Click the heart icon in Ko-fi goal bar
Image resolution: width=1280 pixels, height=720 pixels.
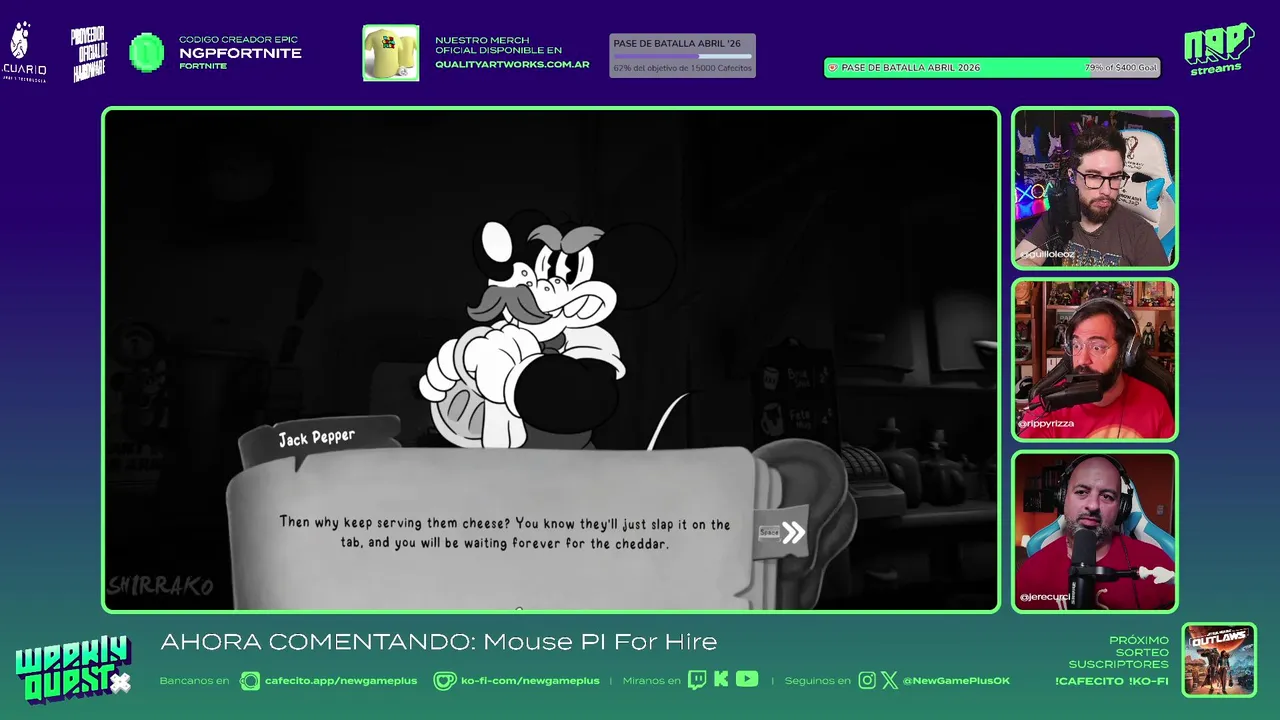tap(832, 68)
